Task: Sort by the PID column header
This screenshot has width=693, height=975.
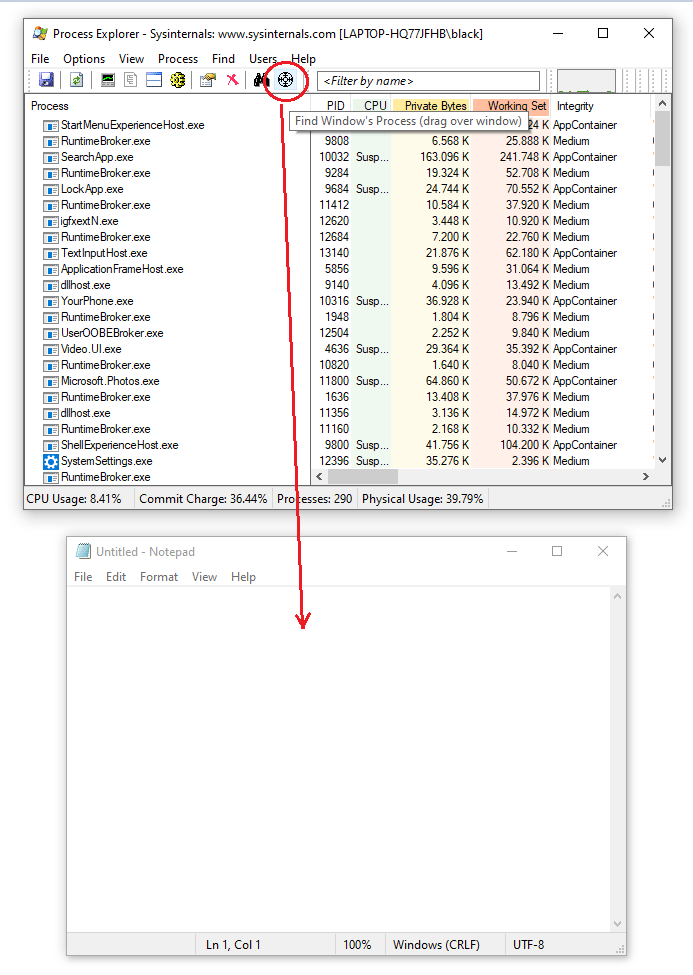Action: point(335,106)
